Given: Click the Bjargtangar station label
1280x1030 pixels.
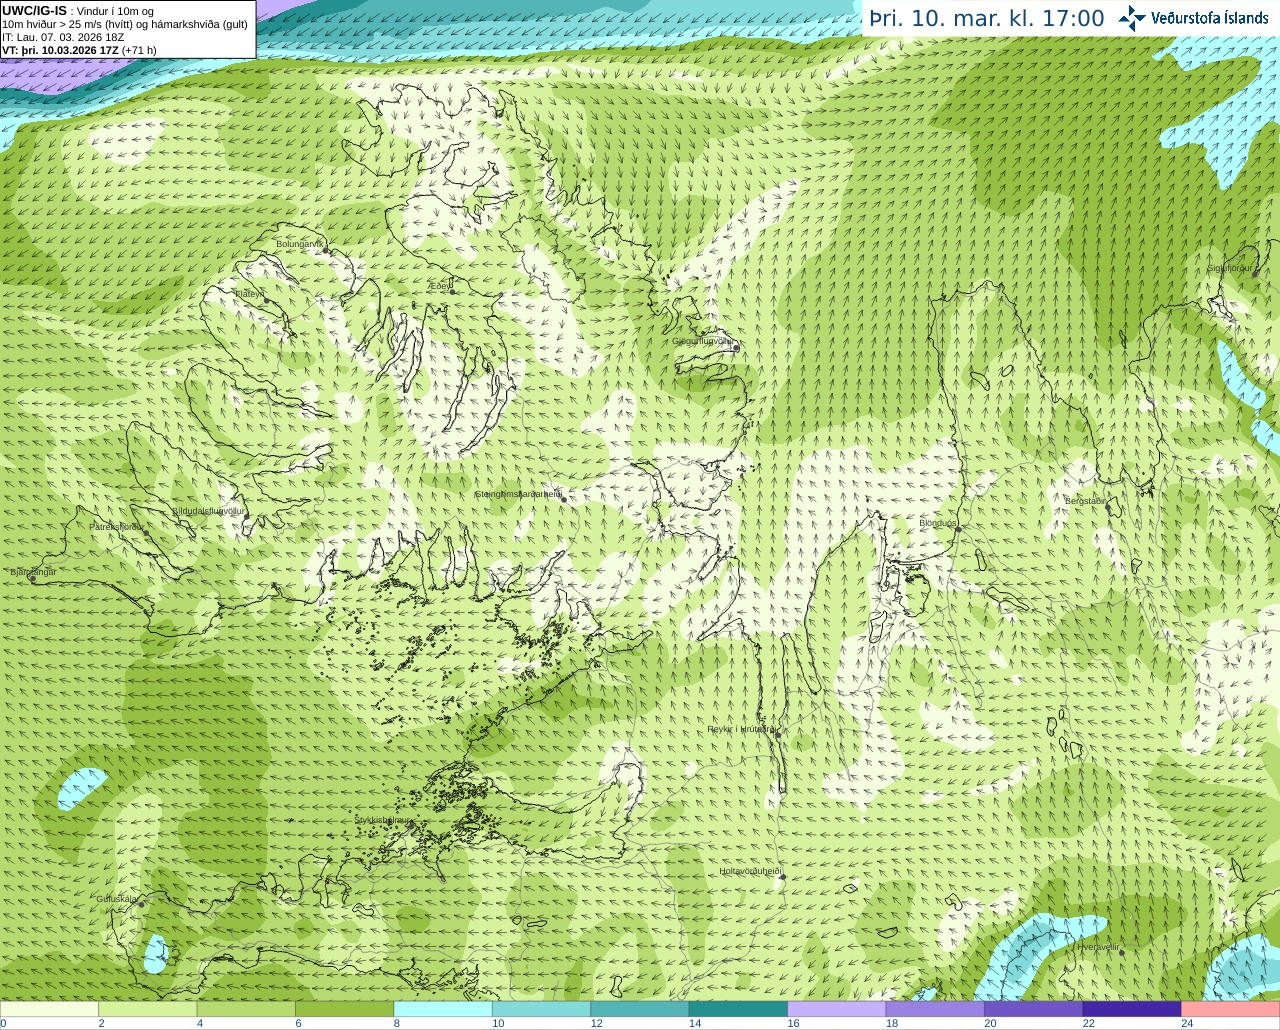Looking at the screenshot, I should (x=33, y=572).
